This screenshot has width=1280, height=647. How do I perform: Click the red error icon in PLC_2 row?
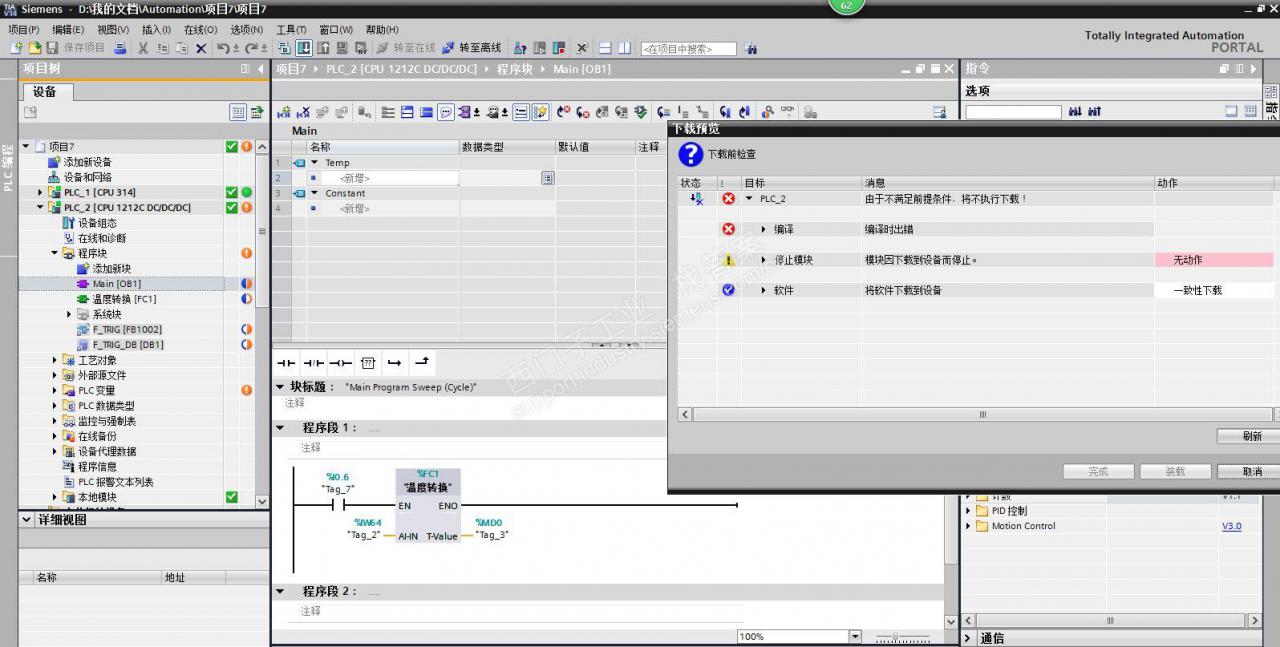[x=728, y=199]
